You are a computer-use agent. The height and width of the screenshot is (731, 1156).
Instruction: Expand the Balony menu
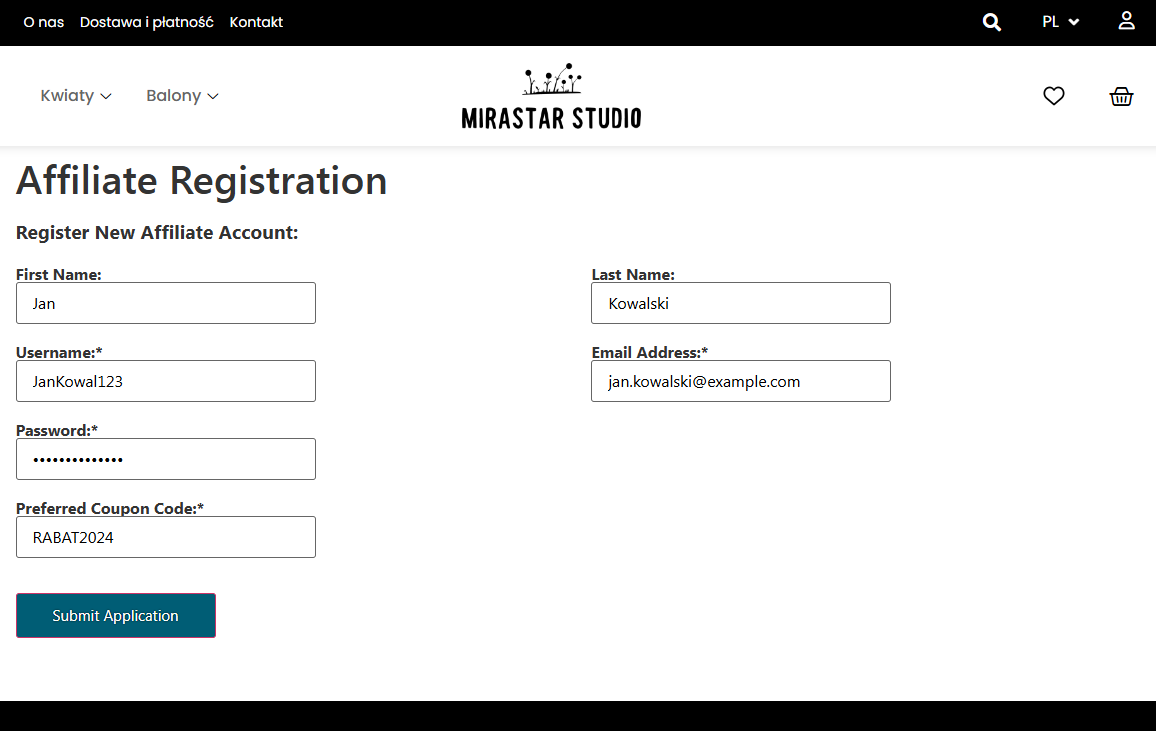(182, 96)
